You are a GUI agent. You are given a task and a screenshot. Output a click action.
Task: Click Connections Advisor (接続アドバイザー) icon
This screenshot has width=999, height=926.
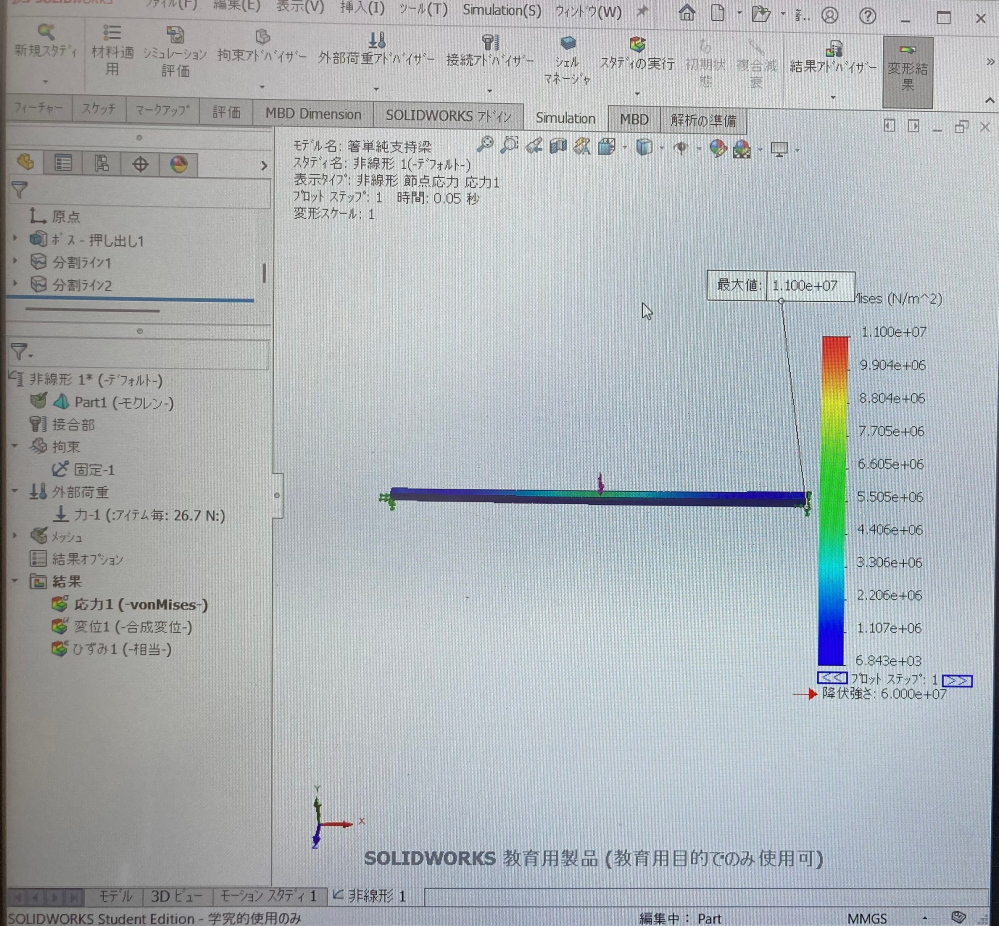(x=489, y=43)
